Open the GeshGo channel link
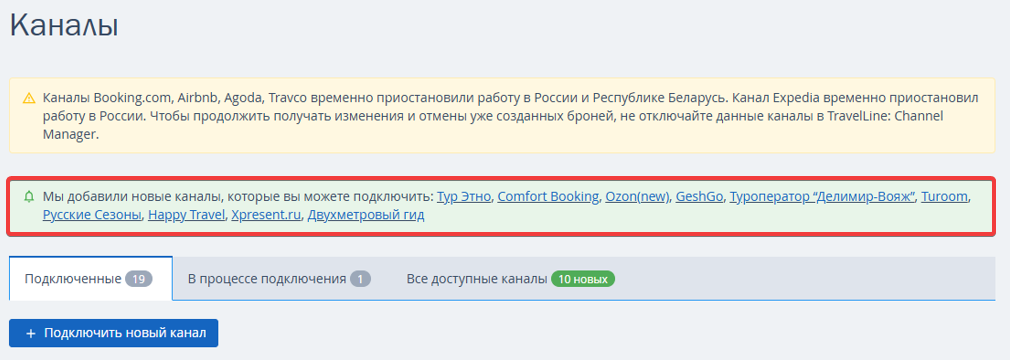Screen dimensions: 1010x360 tap(699, 196)
